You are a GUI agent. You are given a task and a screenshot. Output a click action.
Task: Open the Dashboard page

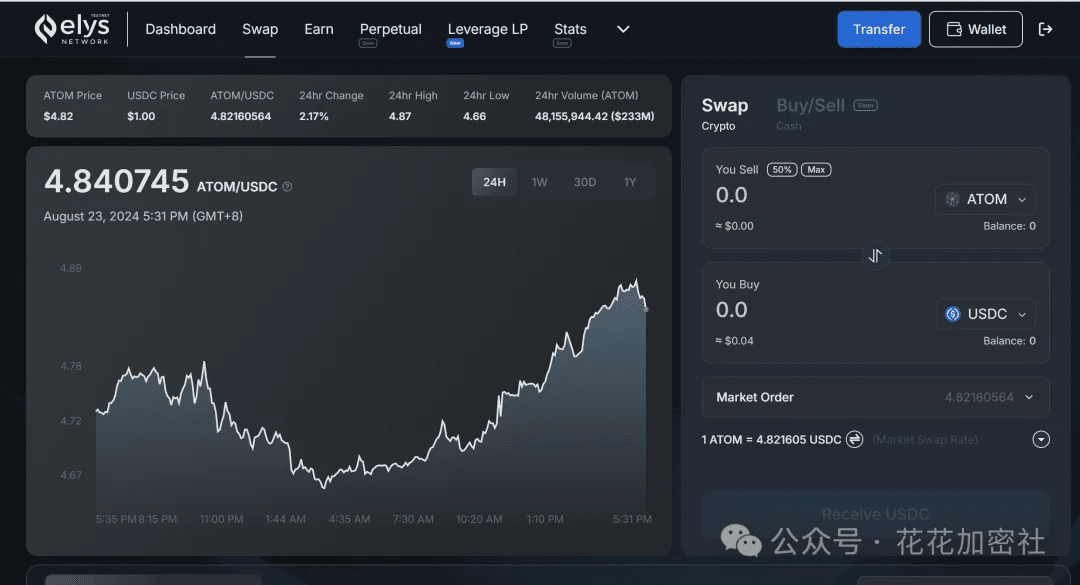click(x=180, y=29)
